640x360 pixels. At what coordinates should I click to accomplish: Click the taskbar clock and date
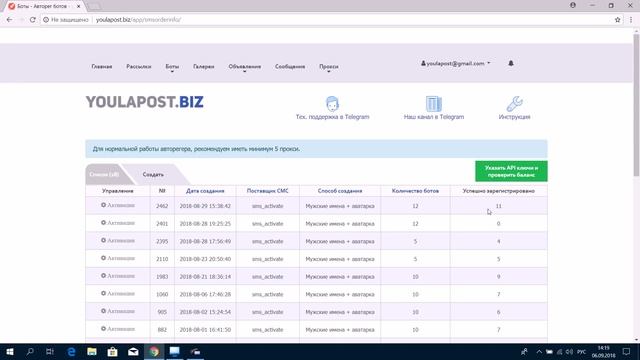pyautogui.click(x=604, y=352)
